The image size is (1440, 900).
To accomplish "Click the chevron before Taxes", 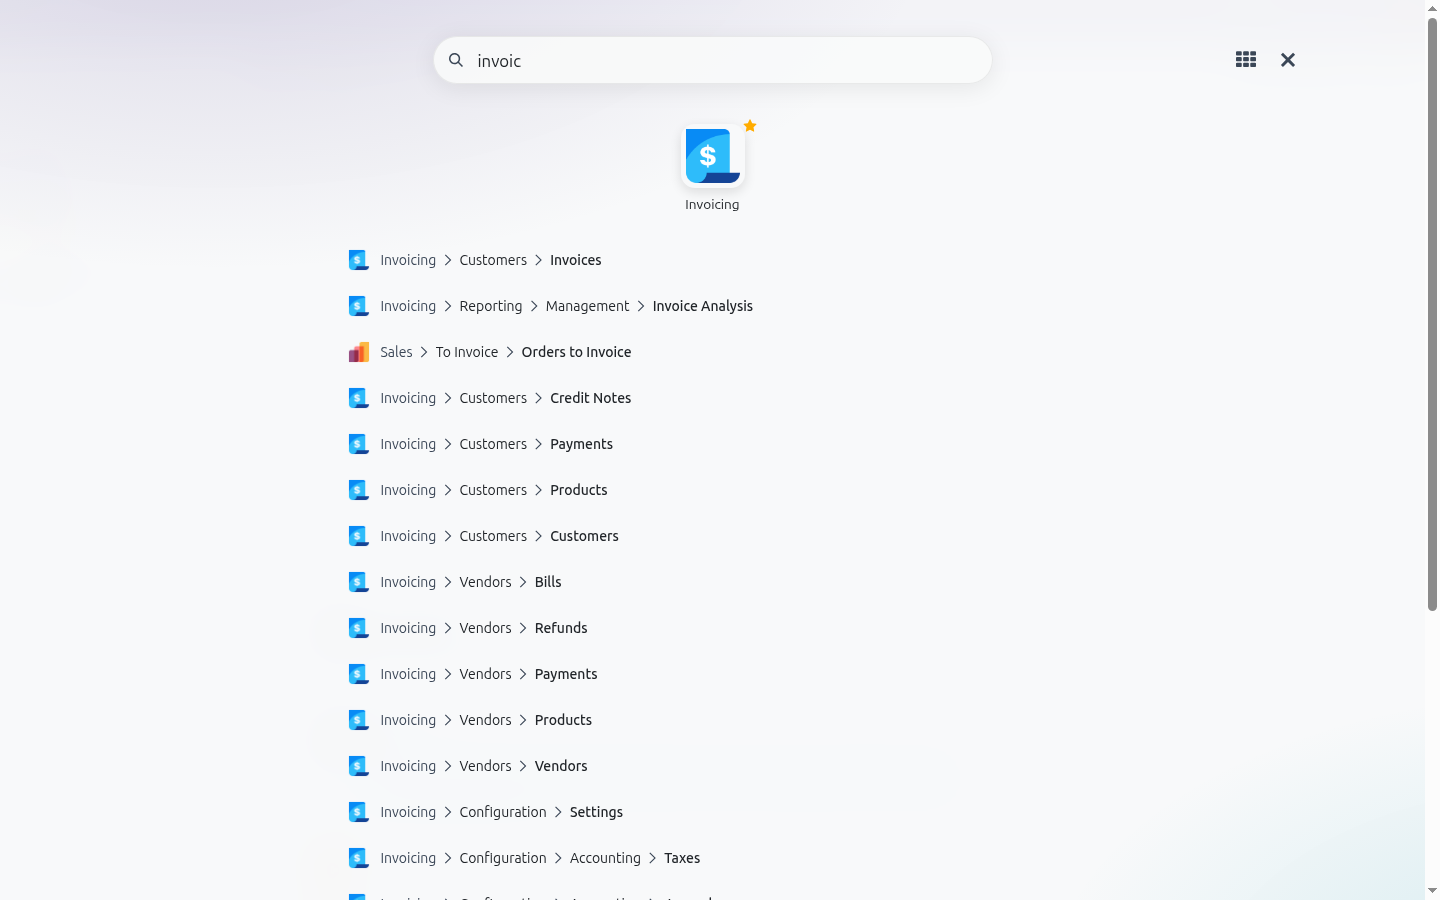I will point(652,858).
